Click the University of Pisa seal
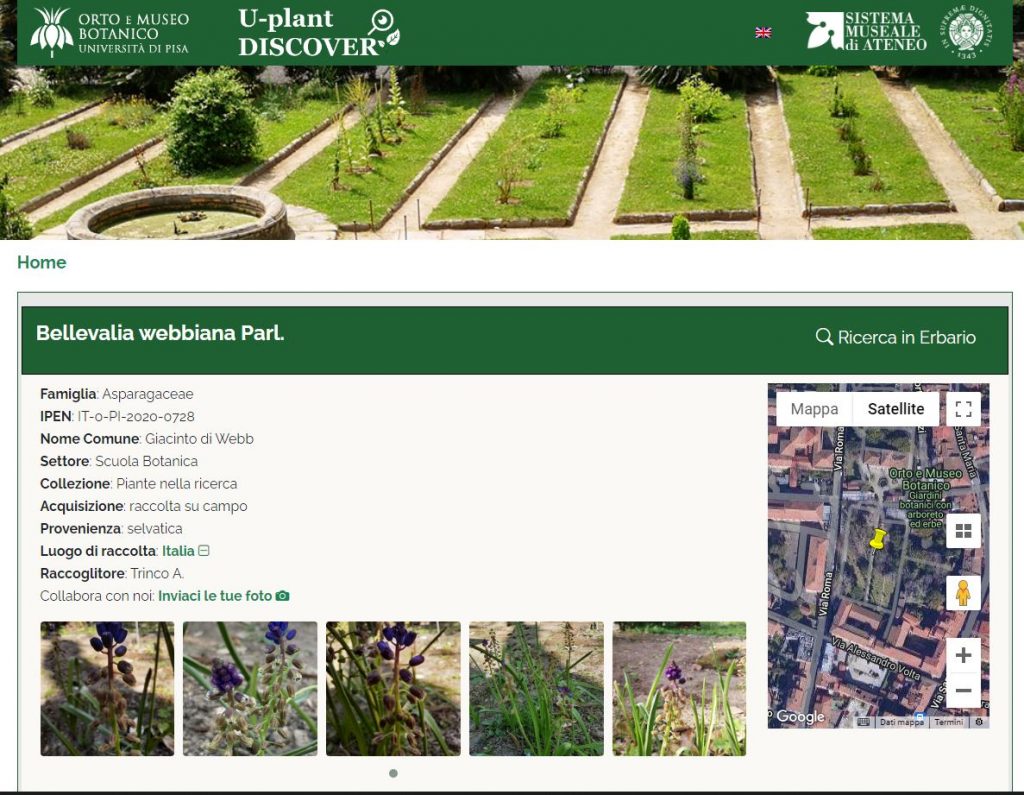The width and height of the screenshot is (1024, 795). point(966,31)
